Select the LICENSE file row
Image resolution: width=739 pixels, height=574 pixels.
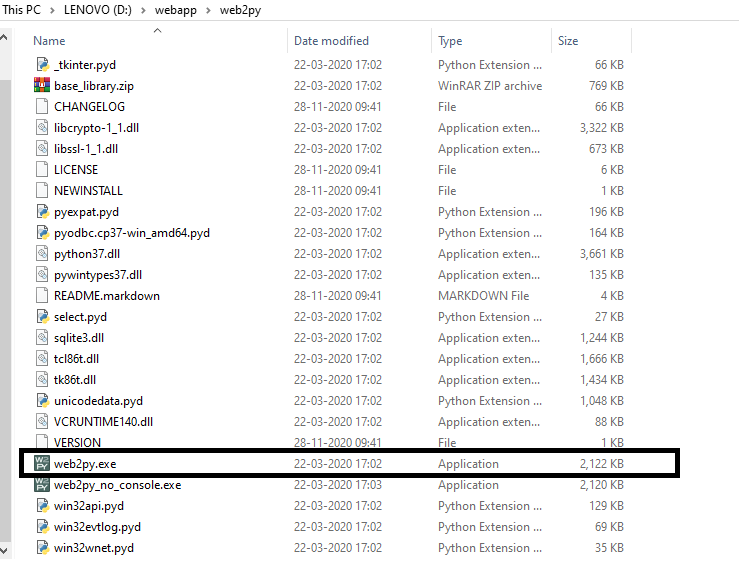[x=76, y=170]
